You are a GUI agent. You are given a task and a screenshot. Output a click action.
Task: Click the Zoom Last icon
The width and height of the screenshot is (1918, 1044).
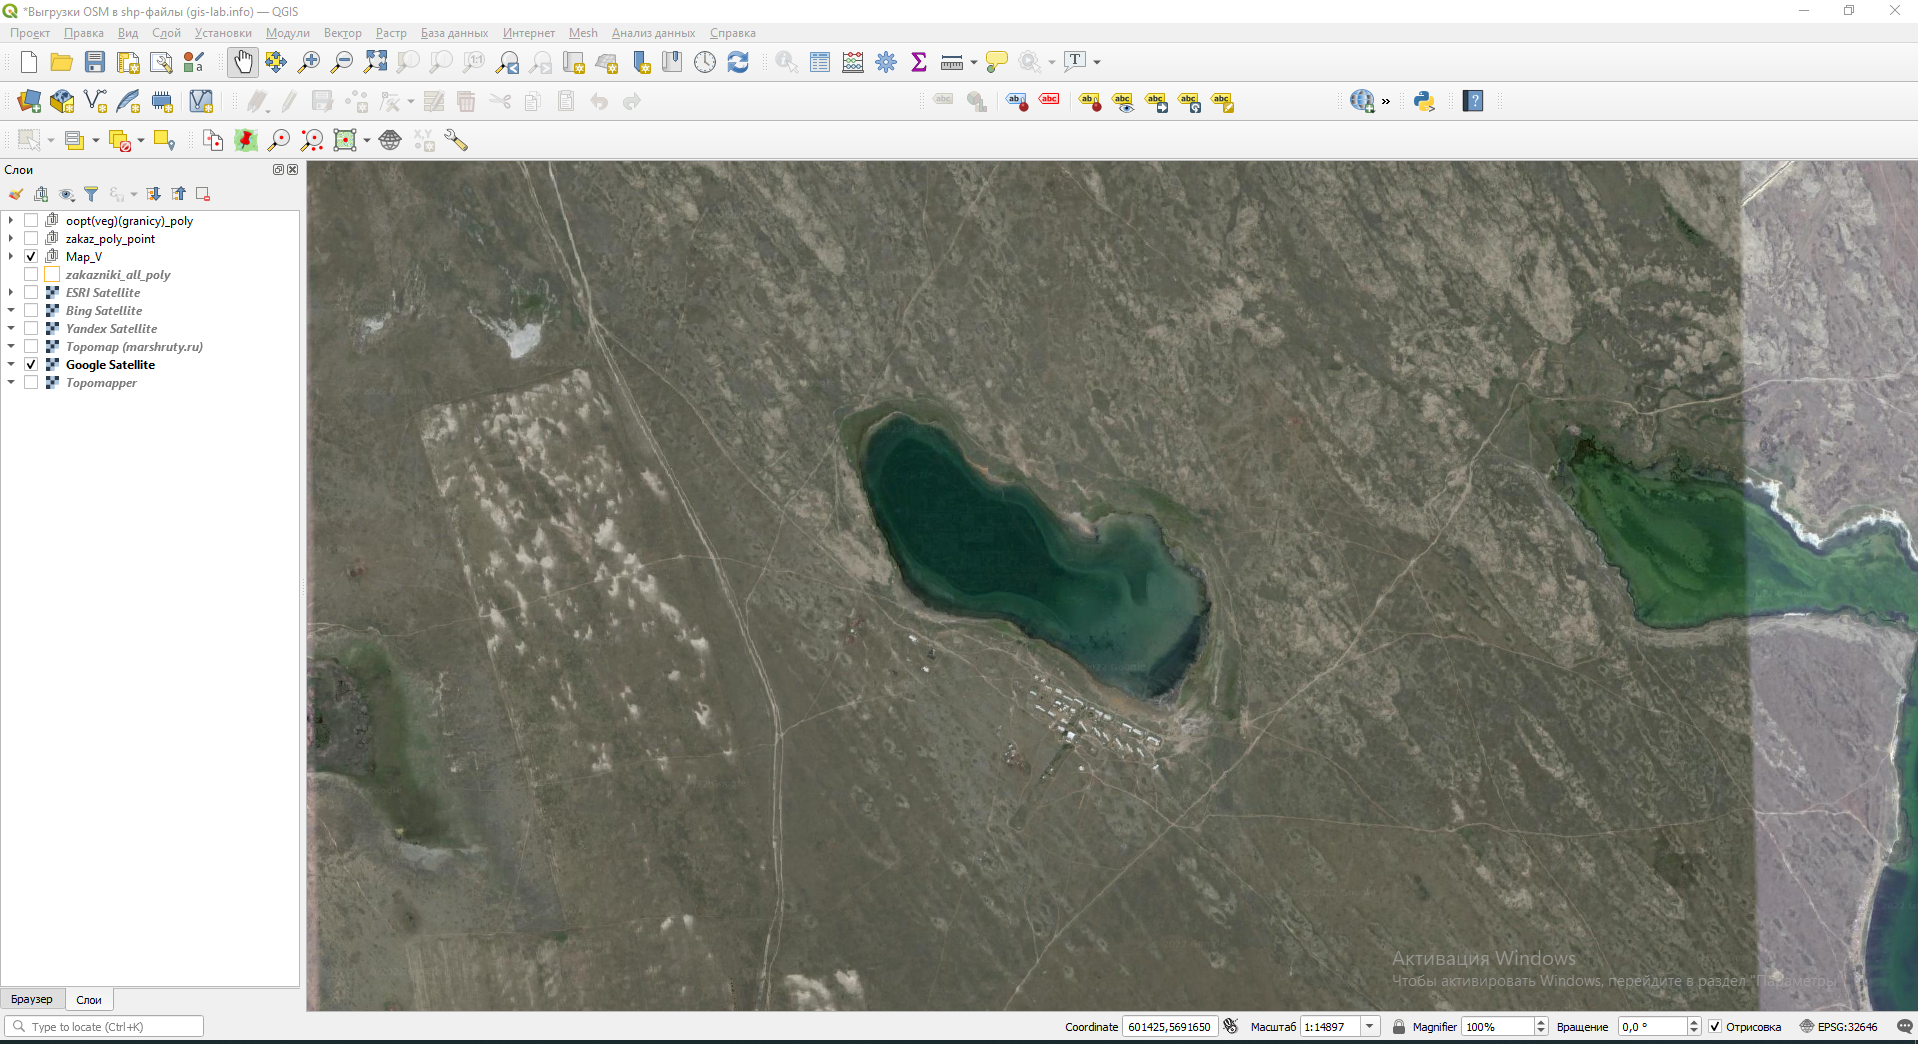point(507,62)
